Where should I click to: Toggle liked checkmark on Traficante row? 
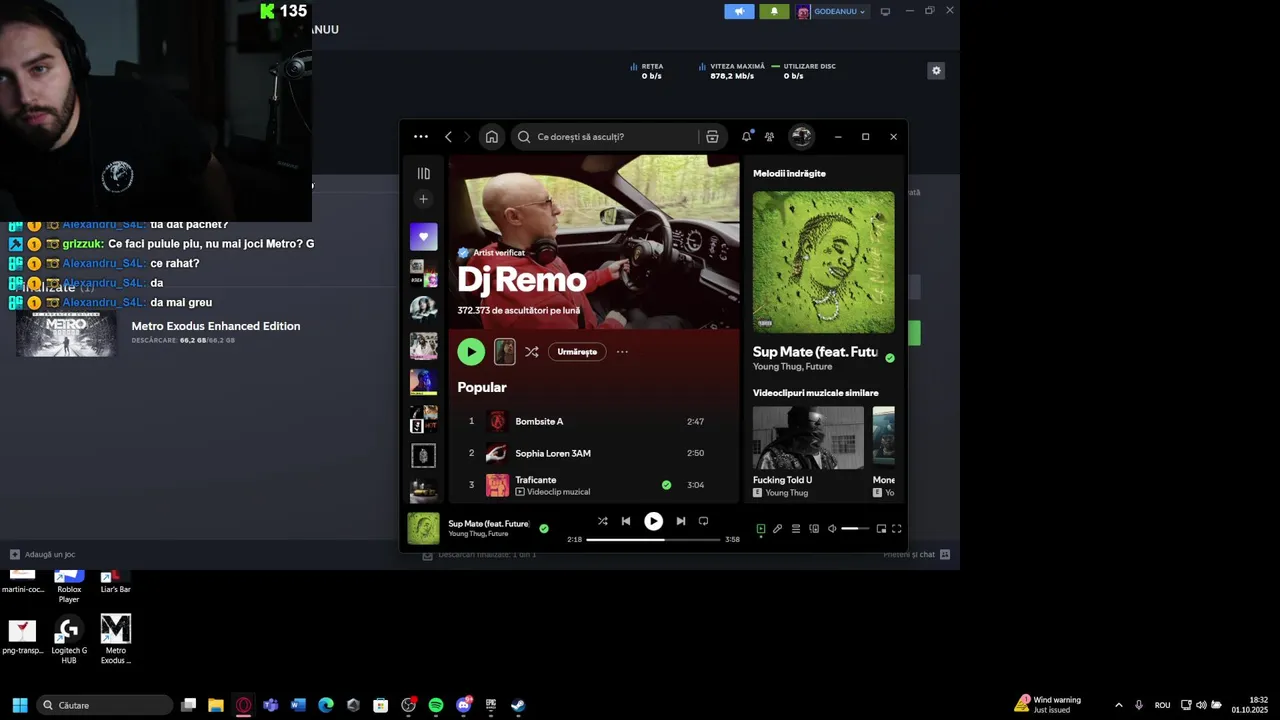666,485
